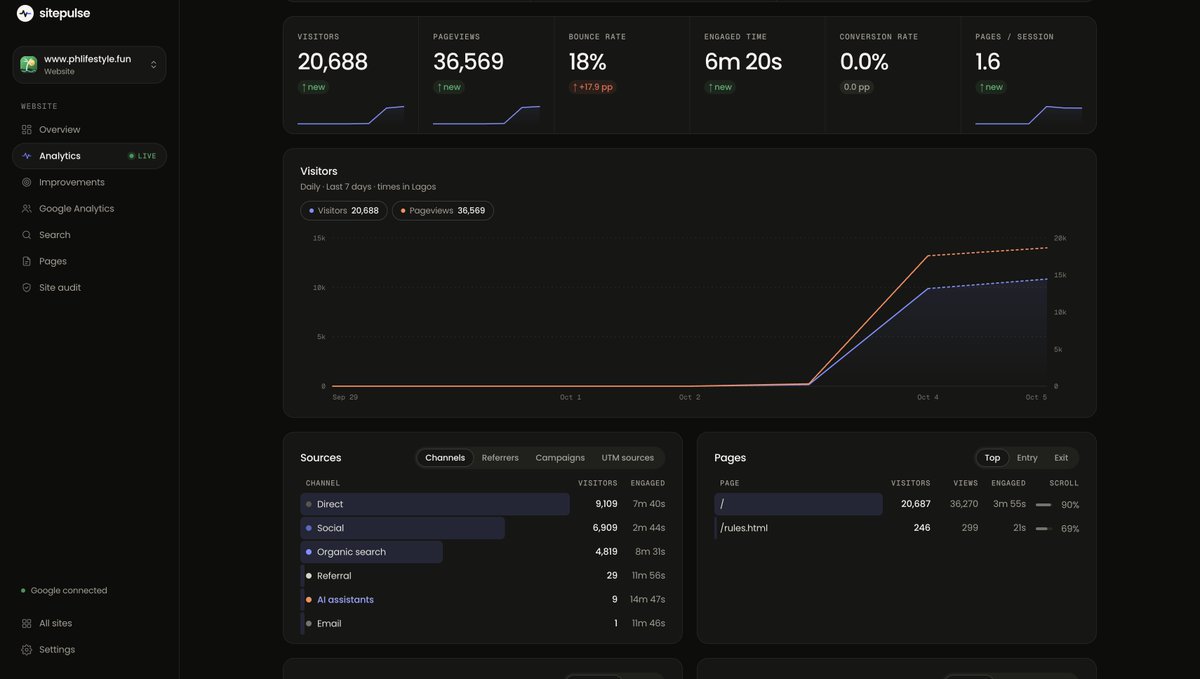Click the Overview grid icon
Screen dimensions: 1200x679
pyautogui.click(x=27, y=130)
